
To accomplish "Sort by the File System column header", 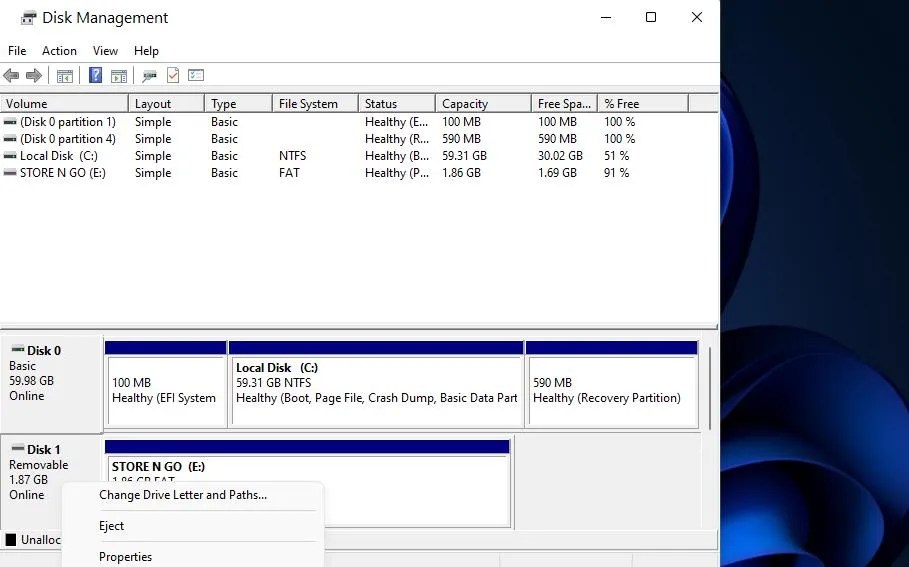I will click(315, 104).
